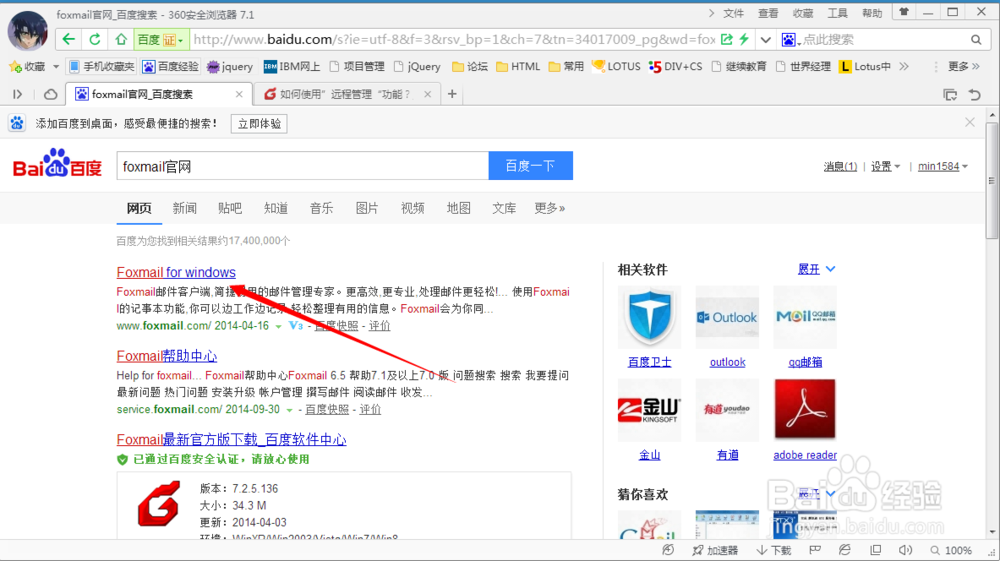This screenshot has width=1000, height=561.
Task: Click the 立即体验 button
Action: [x=259, y=124]
